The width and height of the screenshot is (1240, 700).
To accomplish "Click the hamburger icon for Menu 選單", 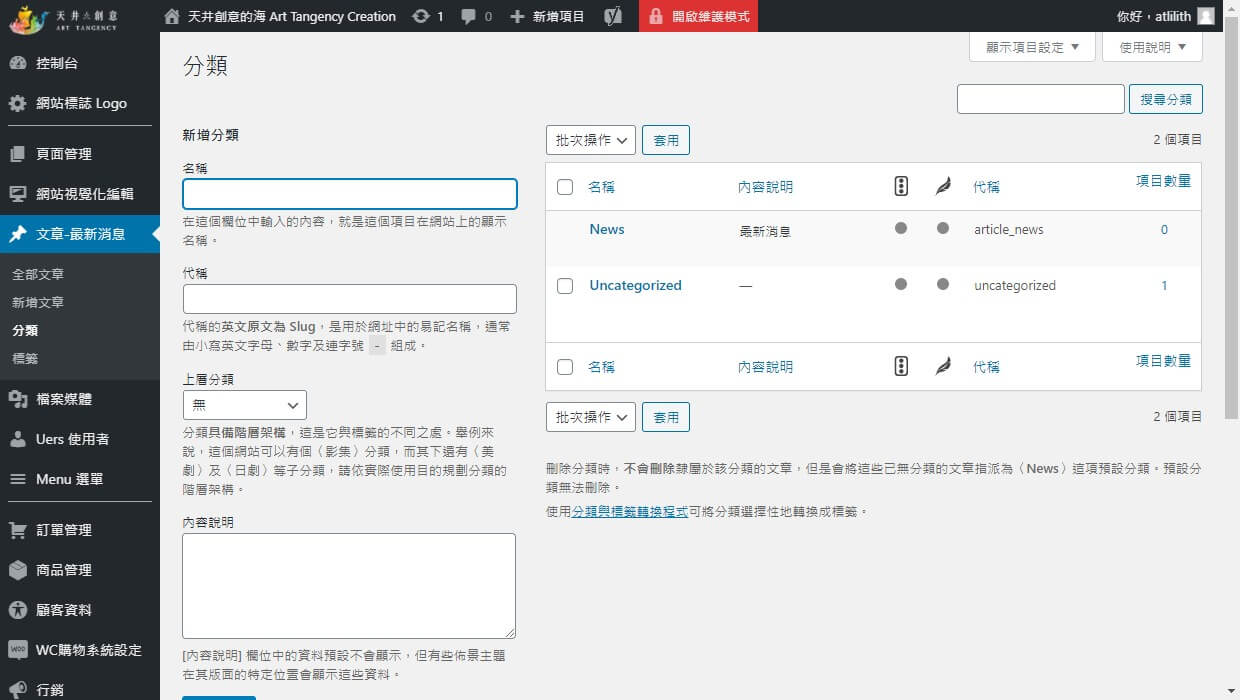I will [x=17, y=479].
